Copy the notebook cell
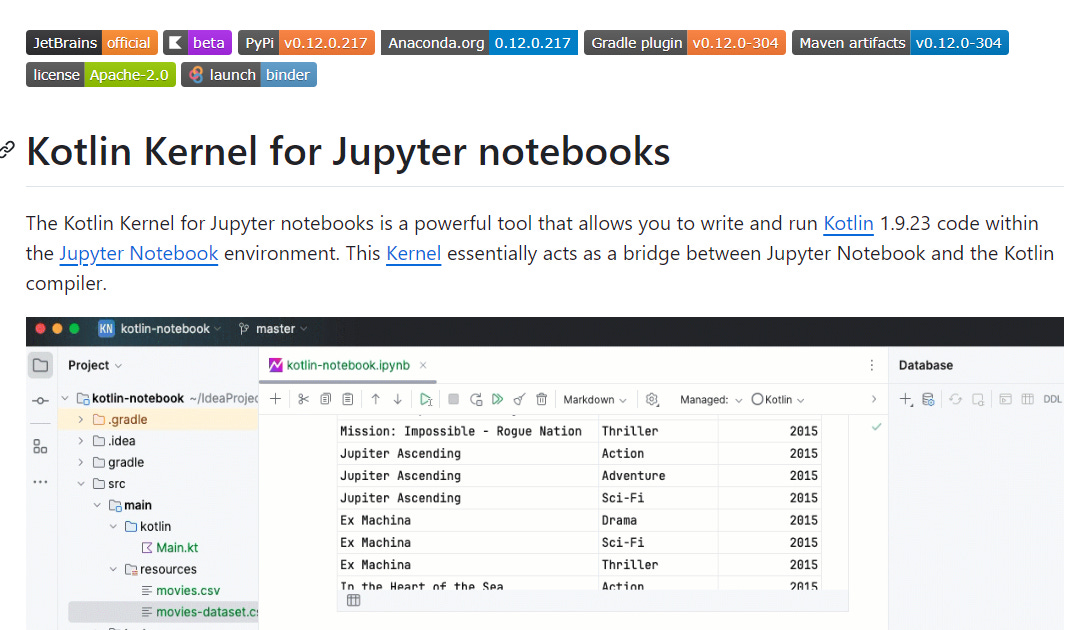The height and width of the screenshot is (630, 1090). (325, 399)
